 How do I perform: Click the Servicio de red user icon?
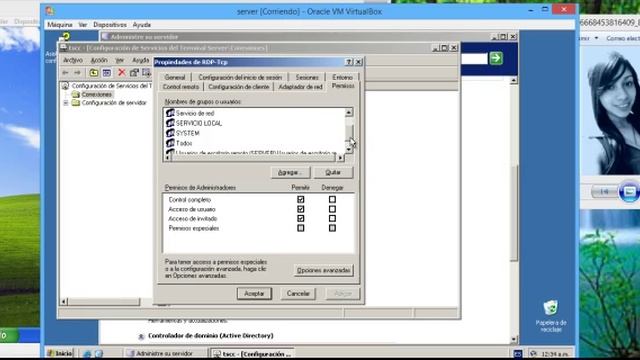(170, 113)
